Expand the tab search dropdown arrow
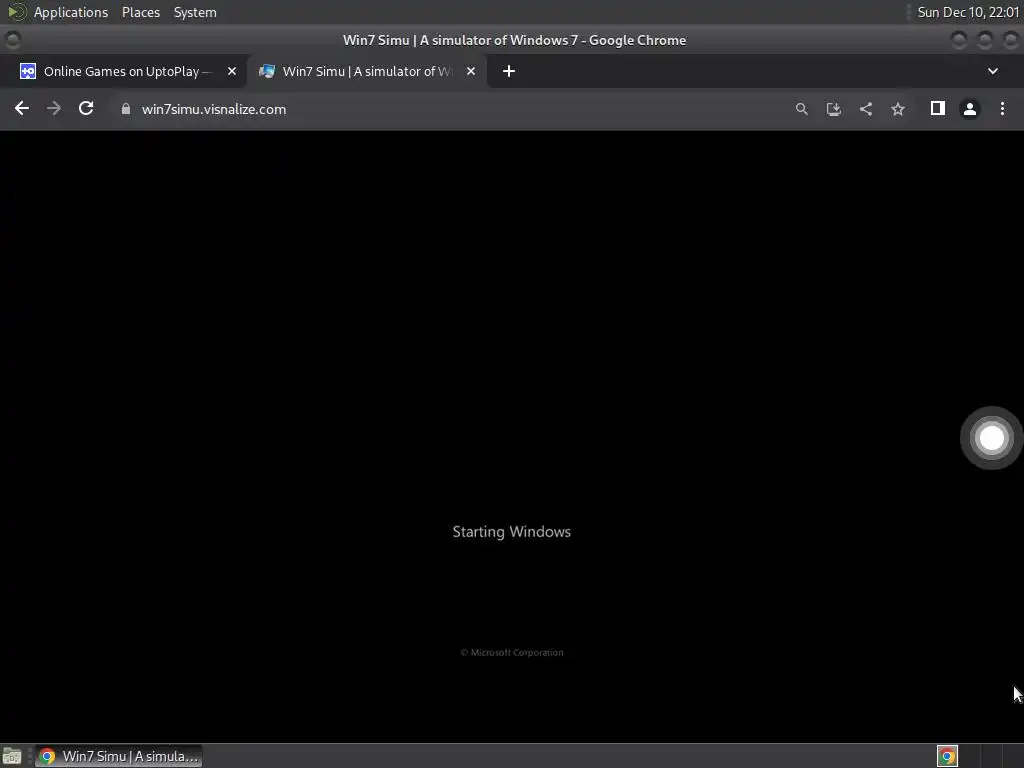Viewport: 1024px width, 768px height. click(x=993, y=71)
